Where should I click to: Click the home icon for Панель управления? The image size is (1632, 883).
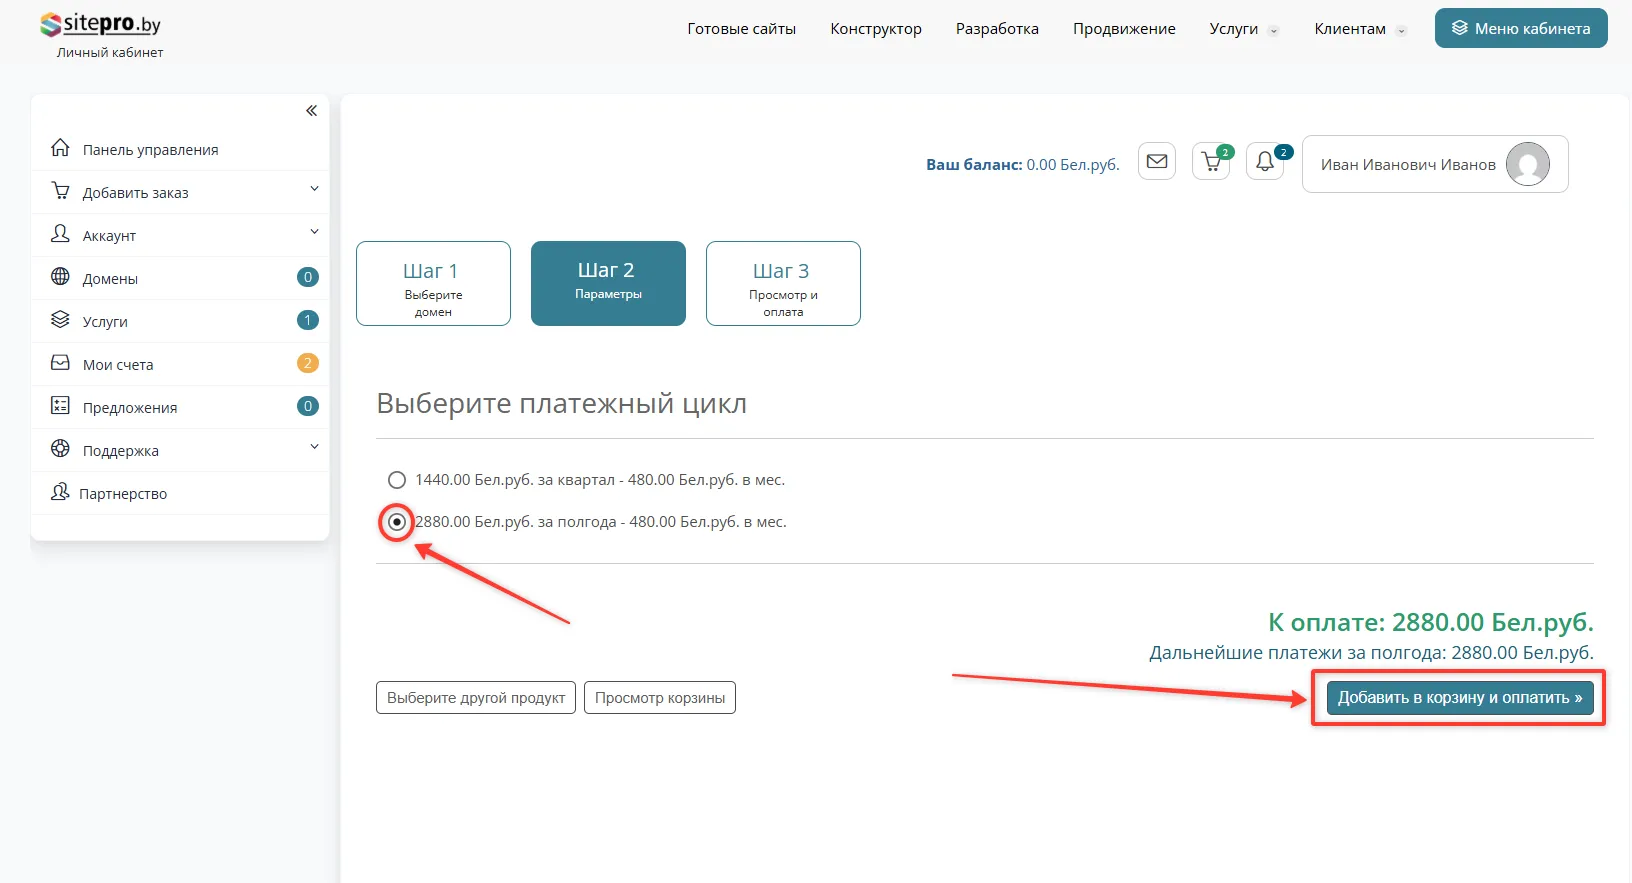60,148
